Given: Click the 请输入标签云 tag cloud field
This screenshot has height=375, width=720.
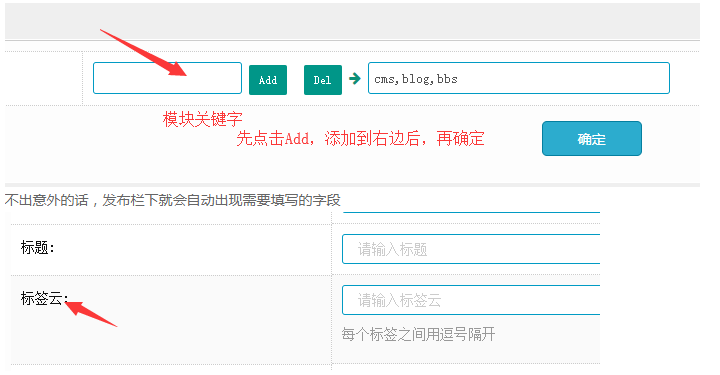Looking at the screenshot, I should pyautogui.click(x=471, y=300).
